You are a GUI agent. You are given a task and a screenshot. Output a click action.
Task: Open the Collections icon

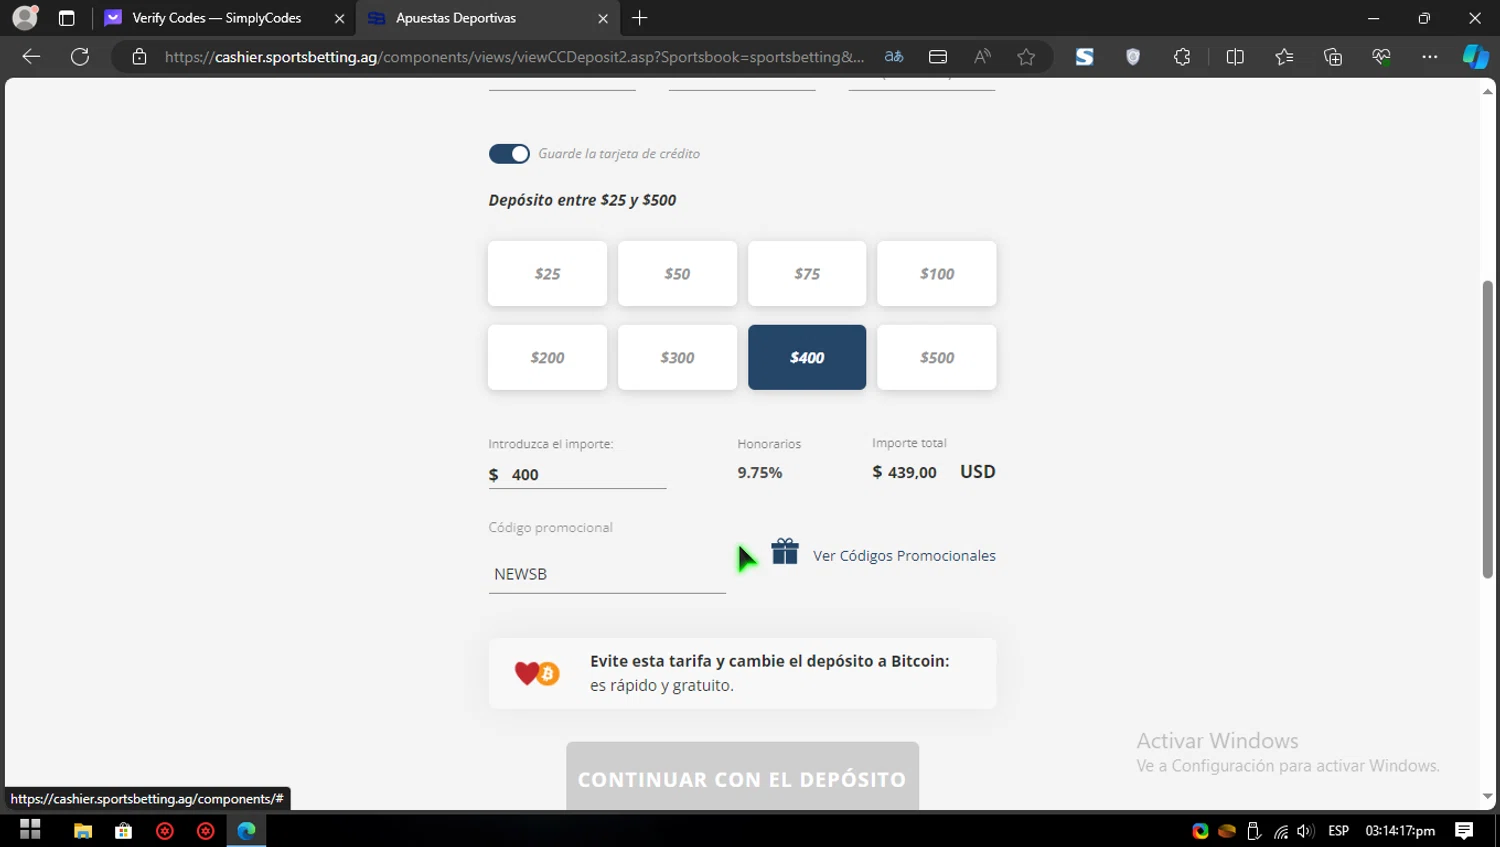1333,57
